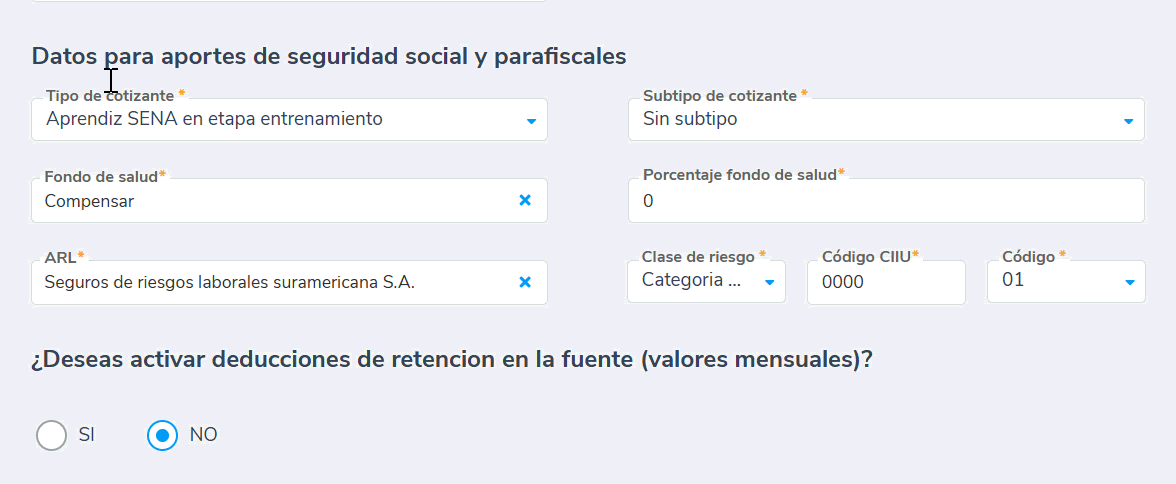Select the NO radio button
The width and height of the screenshot is (1176, 484).
[x=162, y=436]
